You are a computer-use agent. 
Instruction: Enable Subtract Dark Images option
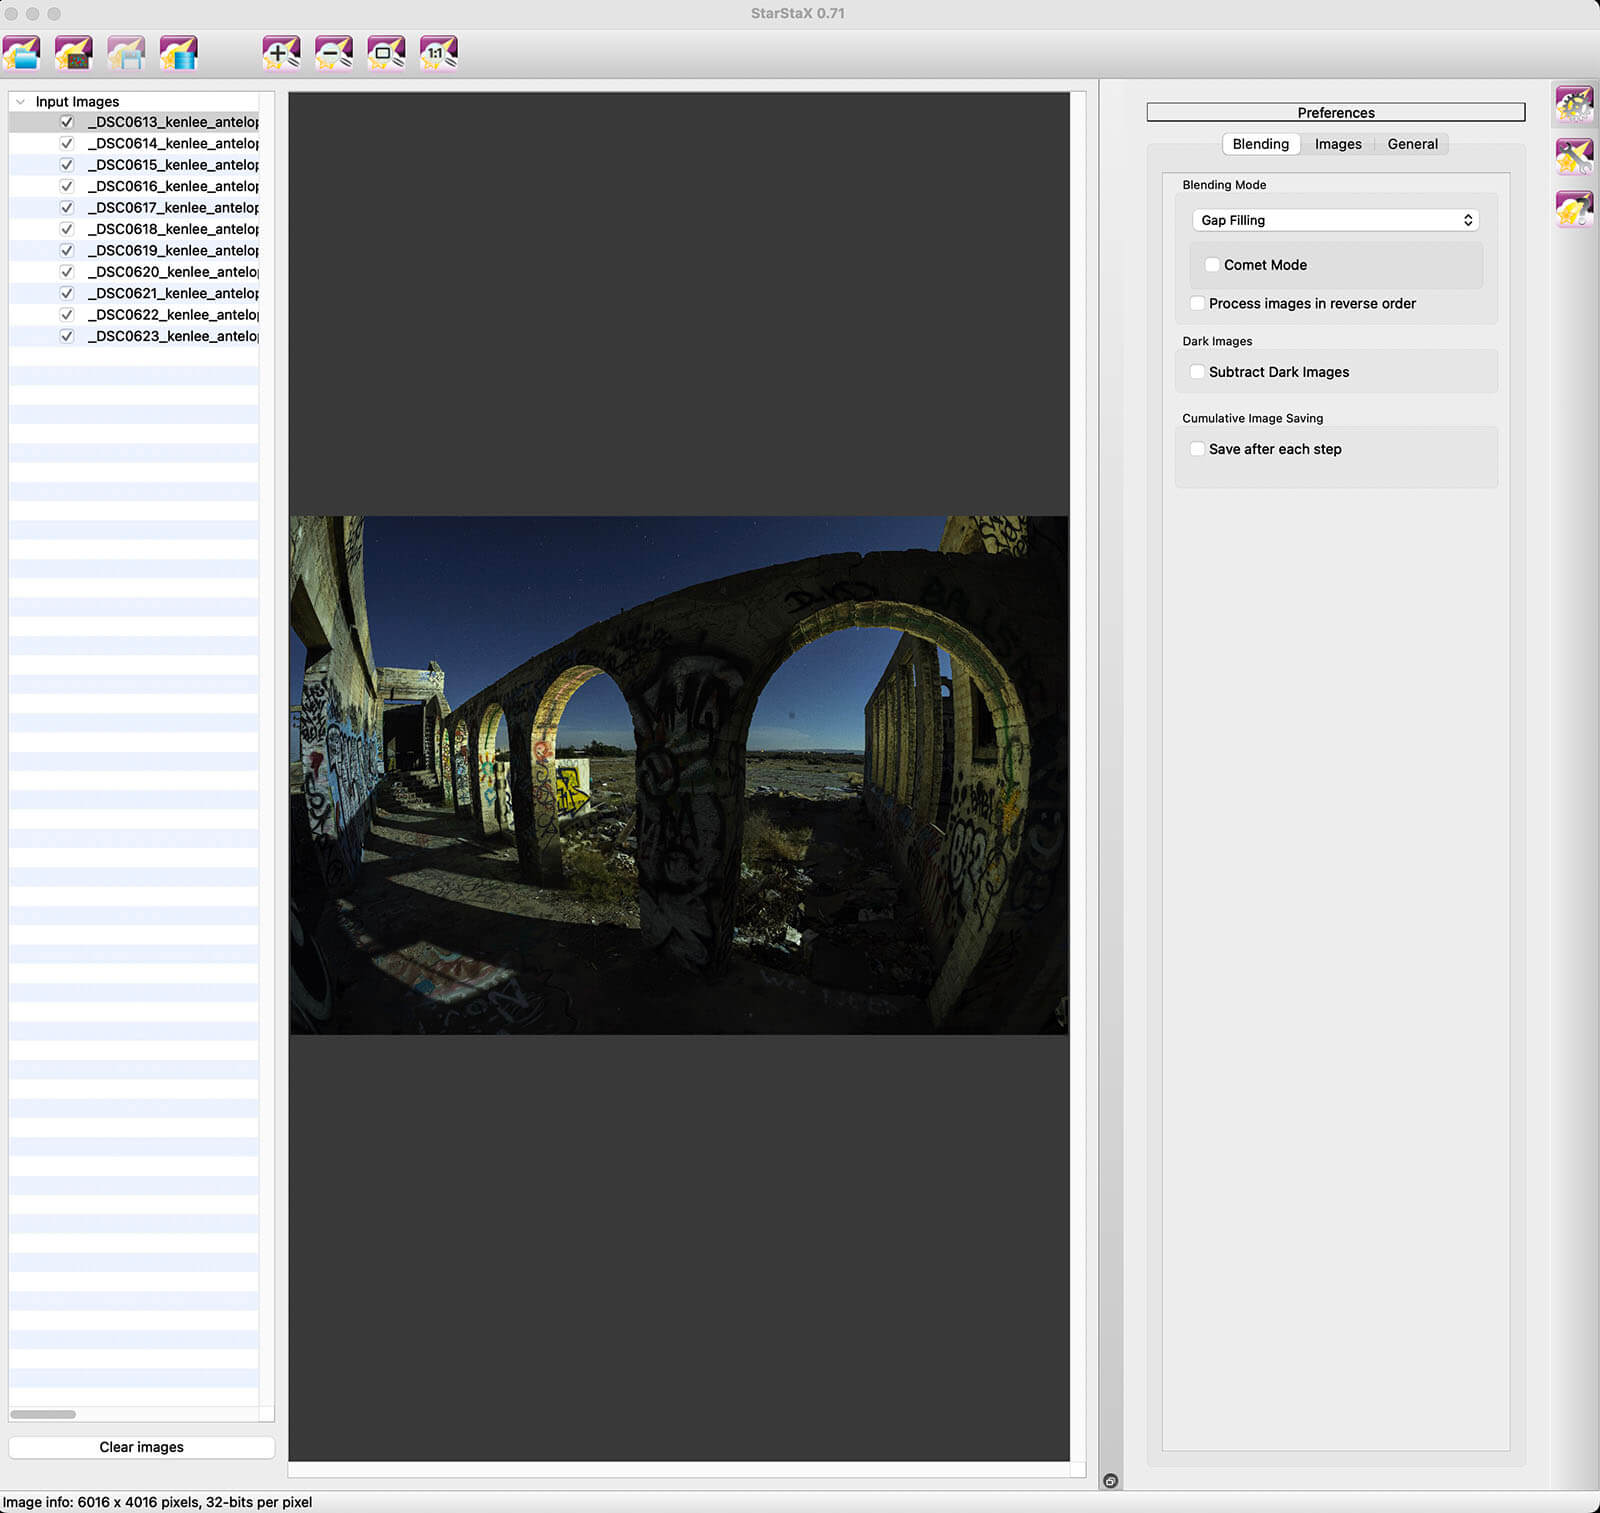(x=1197, y=372)
